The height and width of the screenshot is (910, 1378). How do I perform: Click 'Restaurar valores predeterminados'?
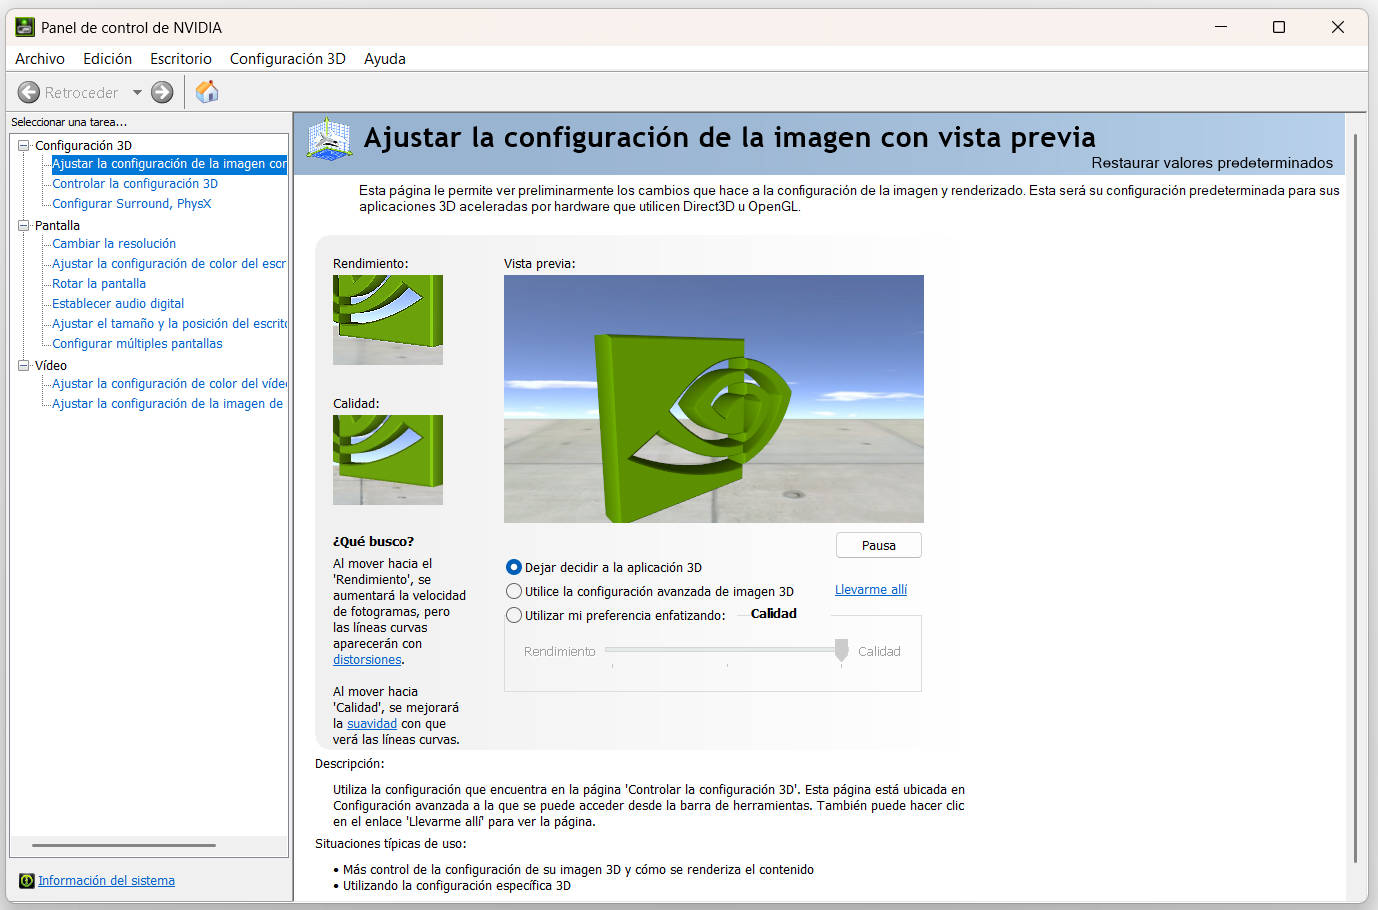click(x=1212, y=163)
